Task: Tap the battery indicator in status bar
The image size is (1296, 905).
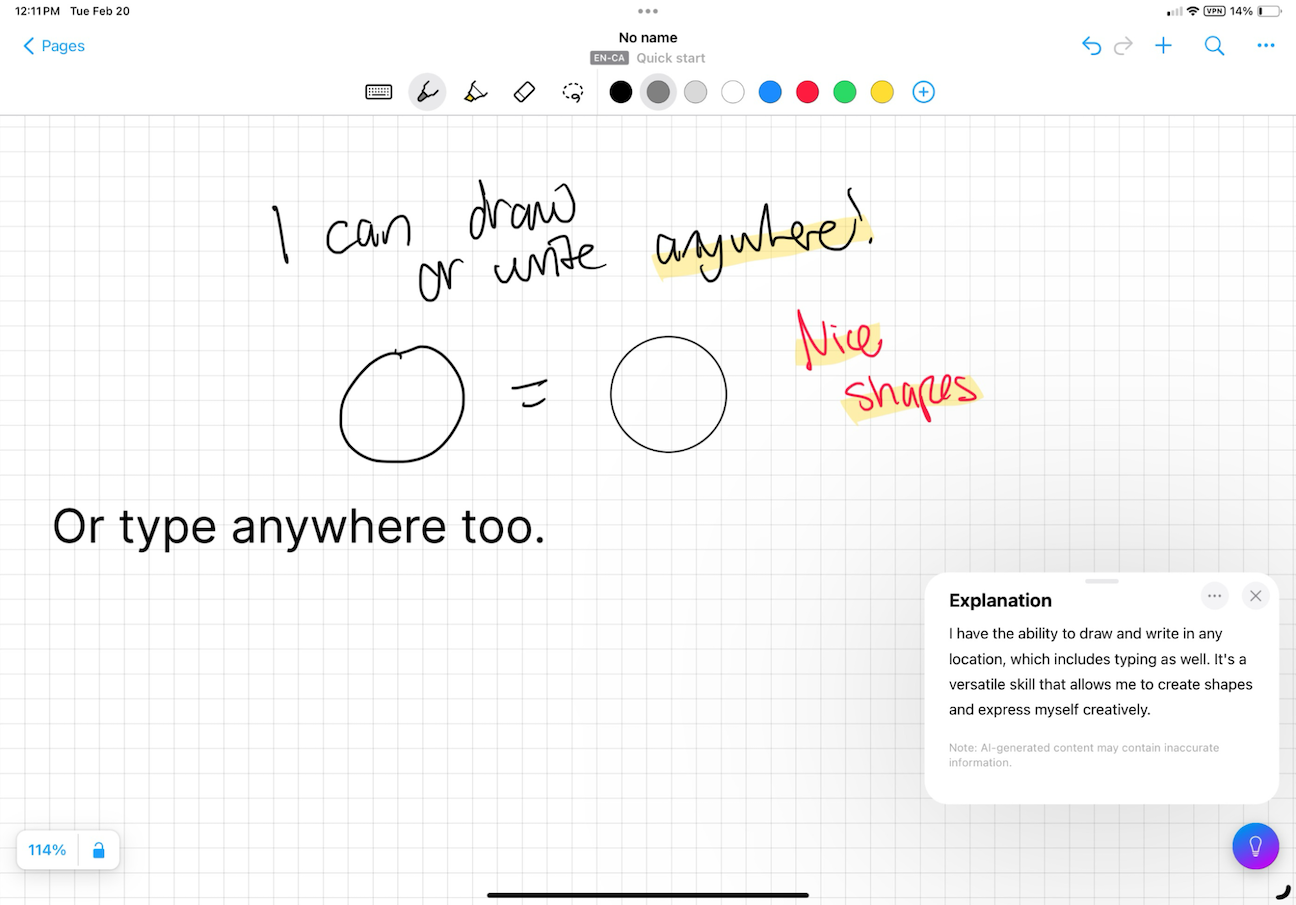Action: pyautogui.click(x=1270, y=11)
